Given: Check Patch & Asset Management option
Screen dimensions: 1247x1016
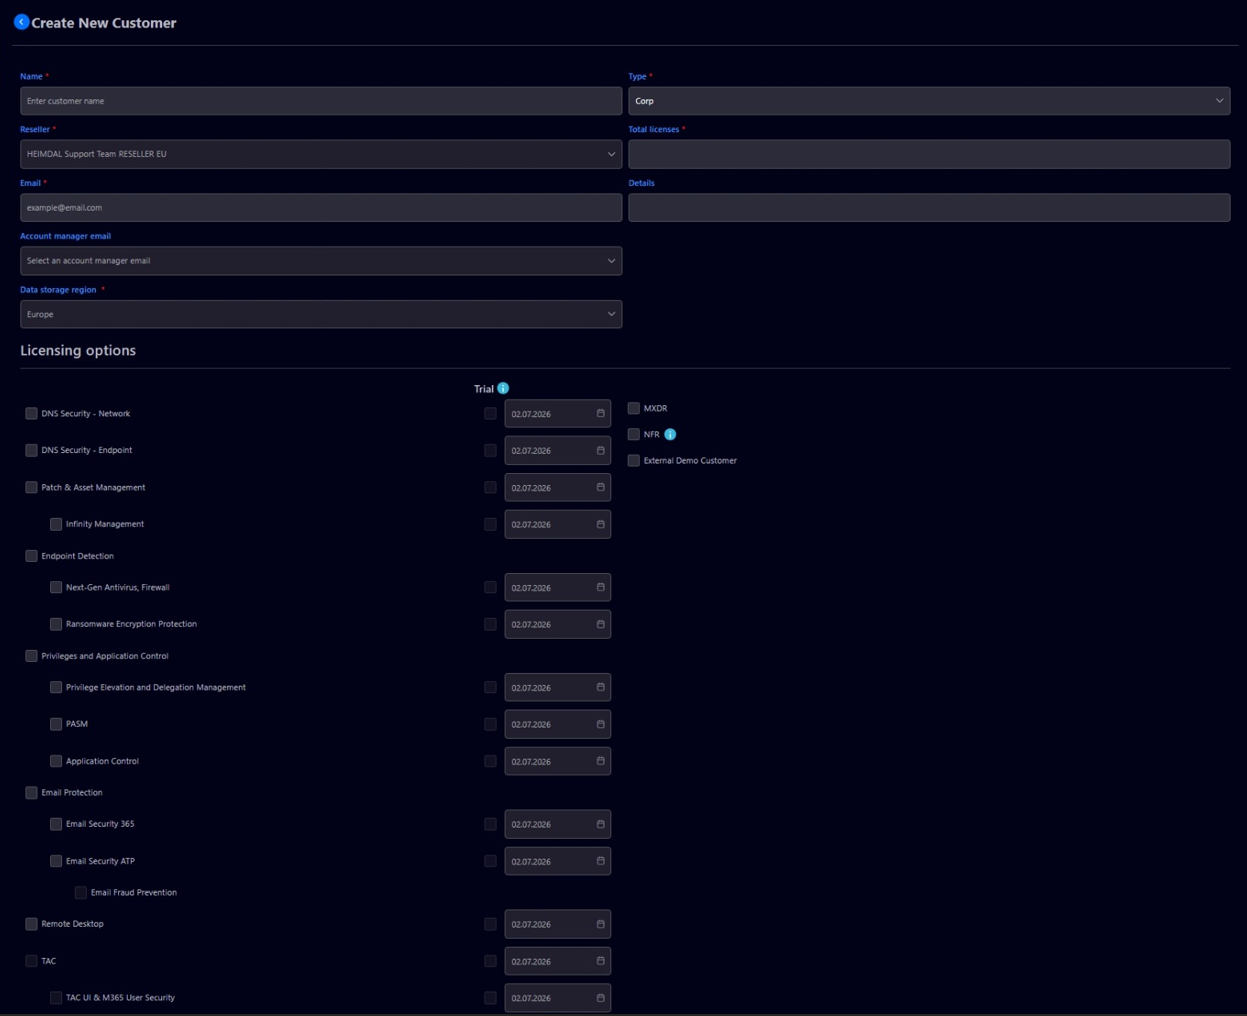Looking at the screenshot, I should pos(31,487).
